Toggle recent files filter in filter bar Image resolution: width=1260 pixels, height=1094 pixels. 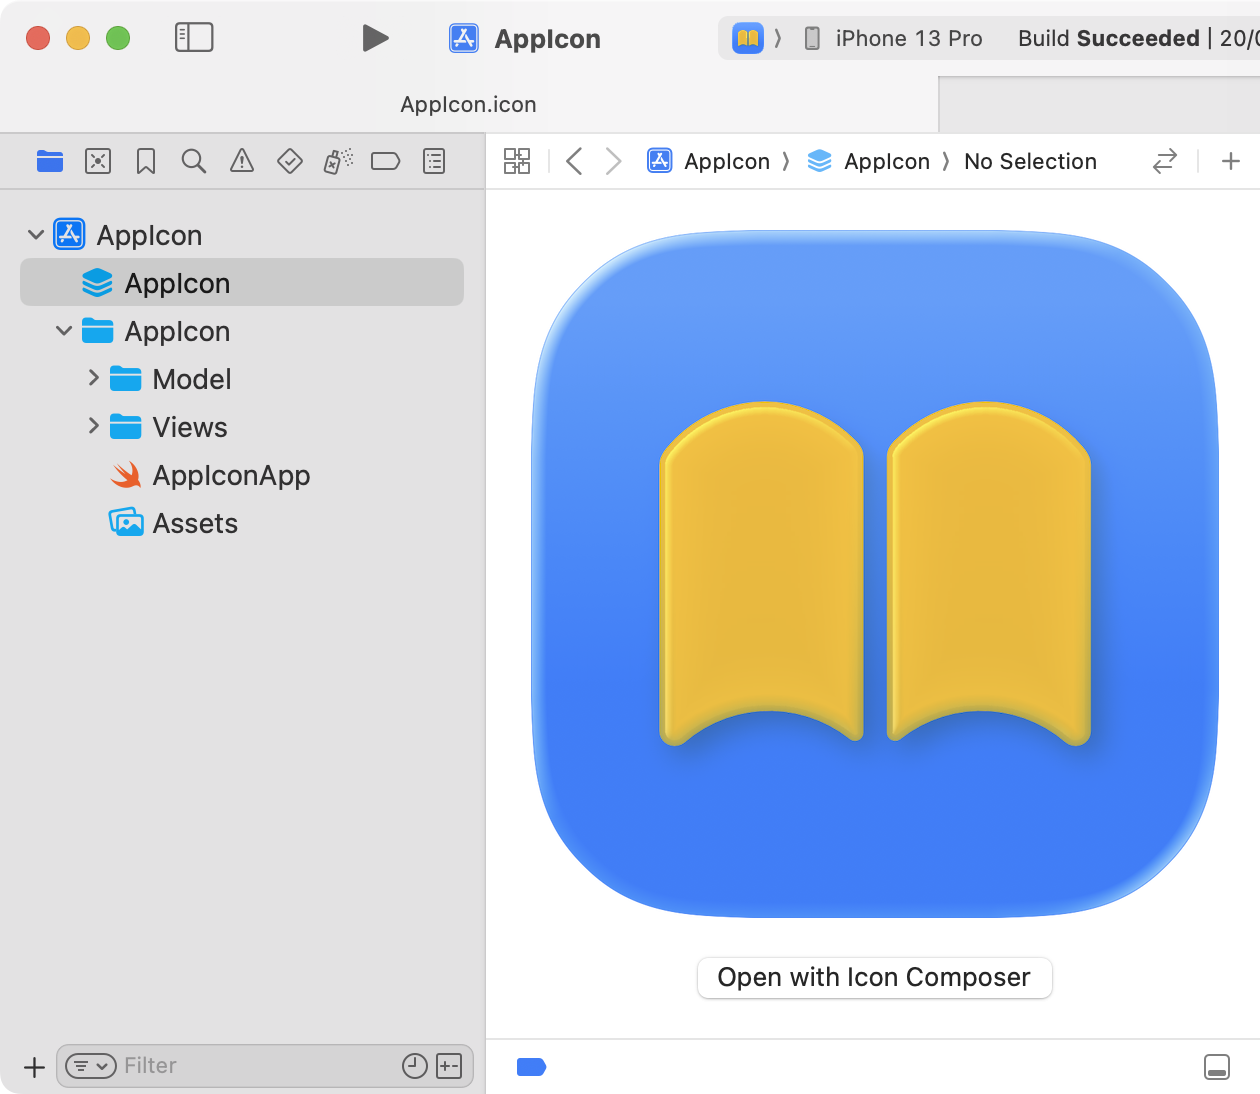415,1066
